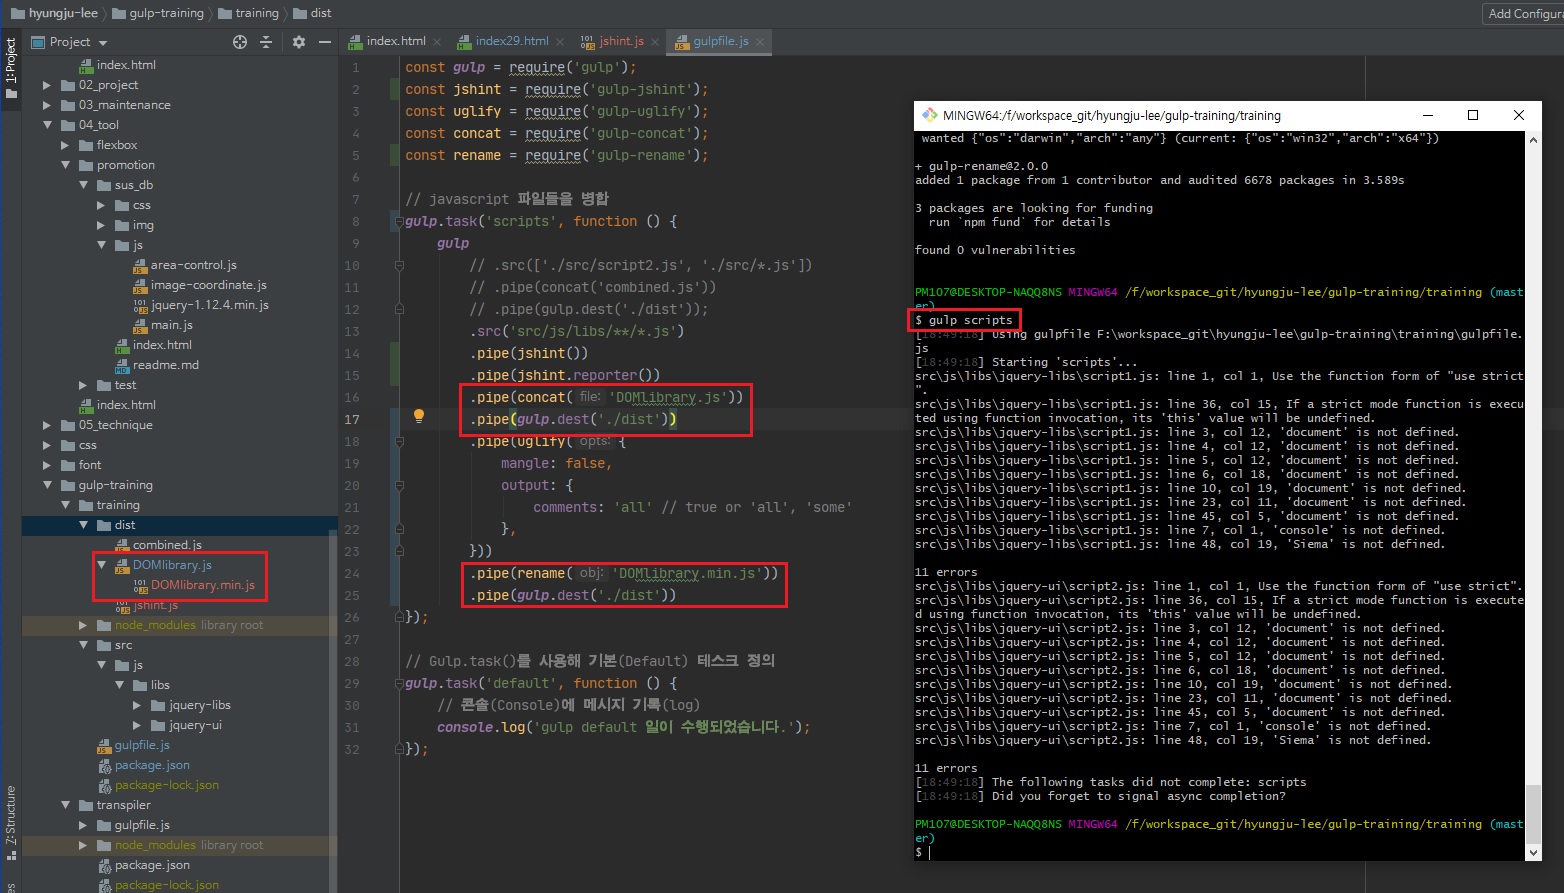Click the MINGW64 terminal window icon
This screenshot has width=1564, height=893.
click(x=929, y=115)
